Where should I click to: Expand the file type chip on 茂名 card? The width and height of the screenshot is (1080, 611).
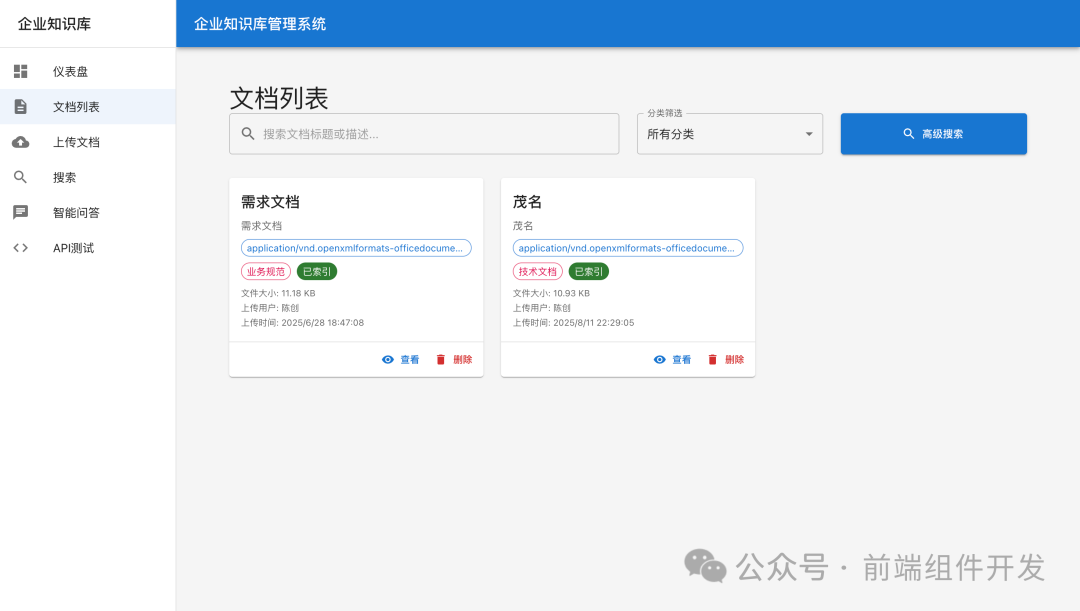click(627, 247)
